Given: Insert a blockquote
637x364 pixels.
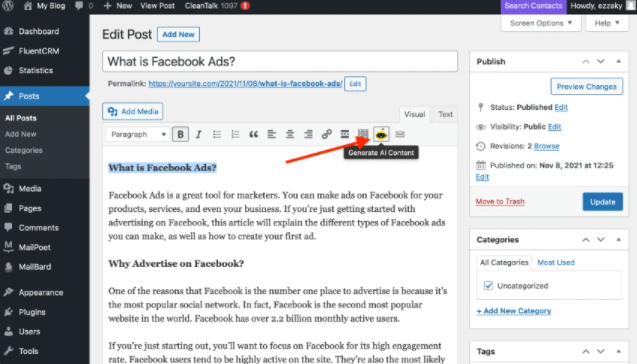Looking at the screenshot, I should [254, 134].
